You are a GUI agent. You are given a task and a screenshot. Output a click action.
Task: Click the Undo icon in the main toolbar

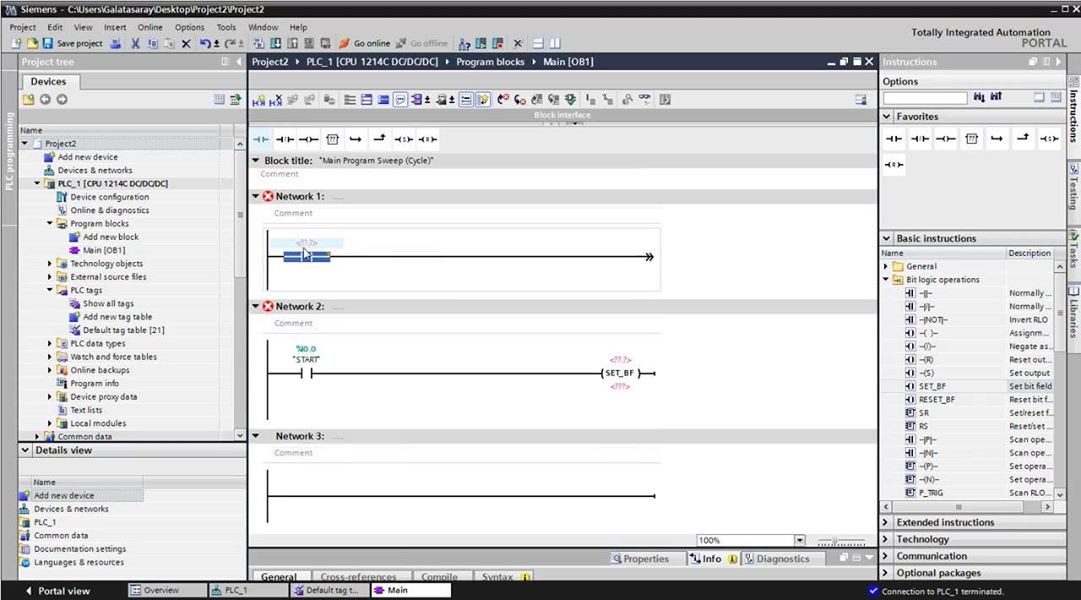(205, 43)
